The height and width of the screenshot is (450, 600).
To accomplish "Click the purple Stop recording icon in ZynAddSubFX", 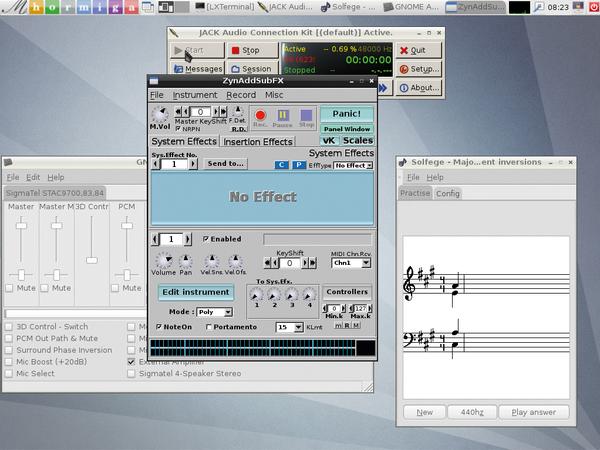I will [306, 116].
